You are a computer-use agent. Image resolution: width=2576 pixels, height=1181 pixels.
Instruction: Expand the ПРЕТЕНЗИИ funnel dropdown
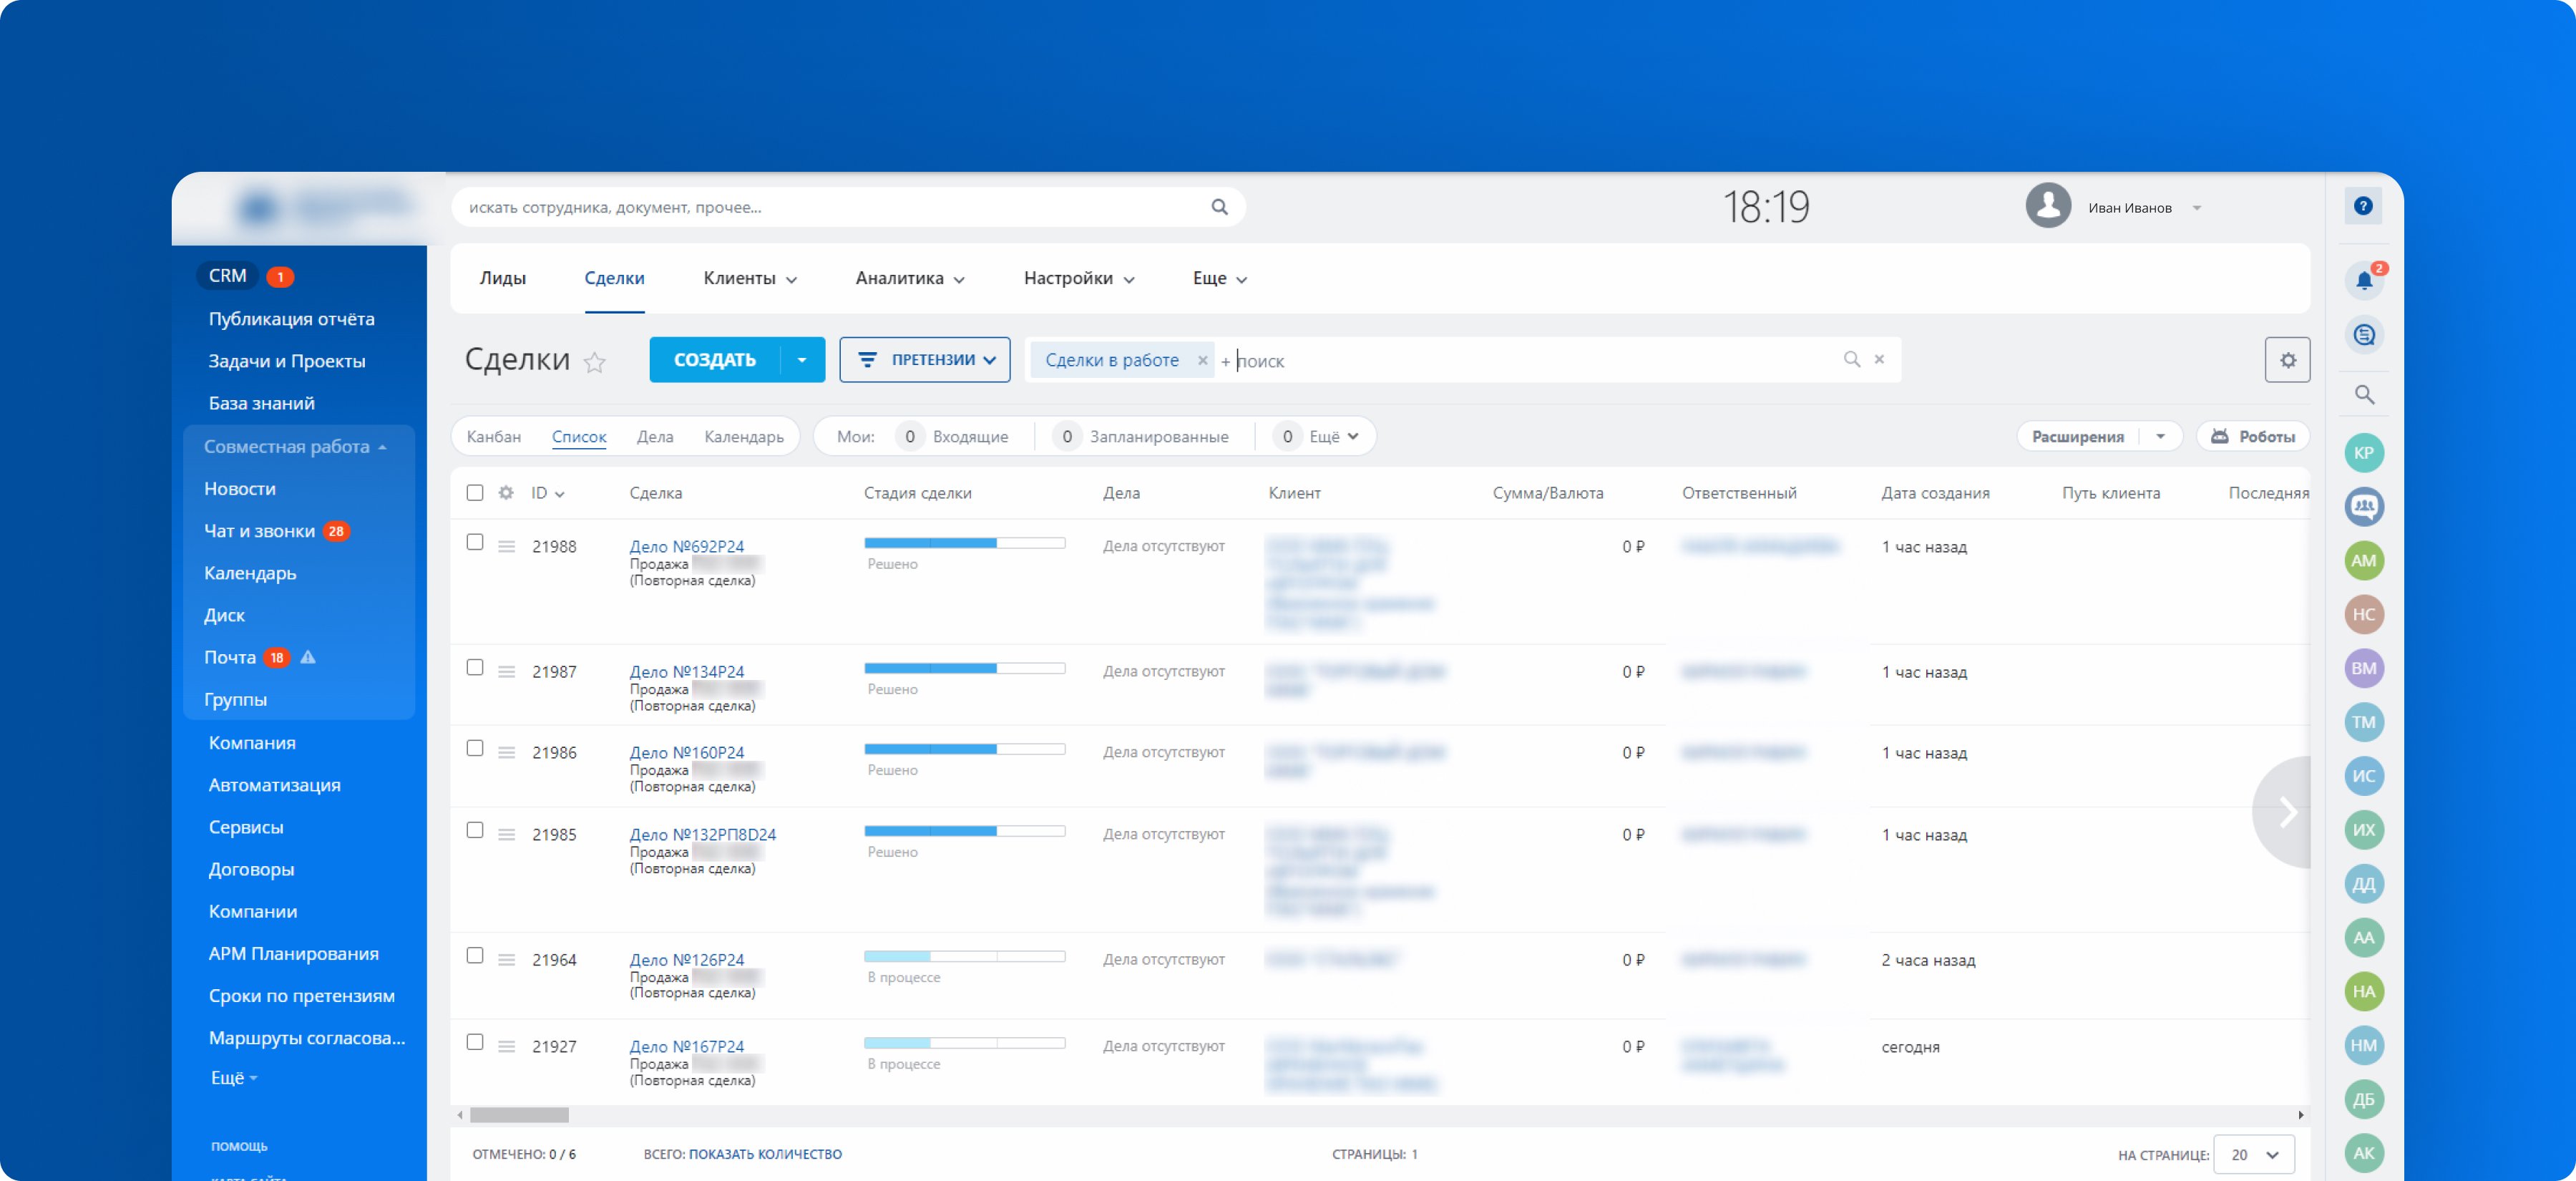pyautogui.click(x=924, y=360)
